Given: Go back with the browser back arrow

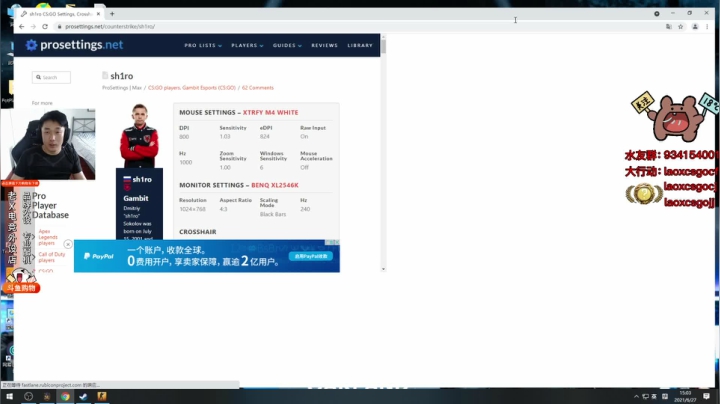Looking at the screenshot, I should [22, 27].
